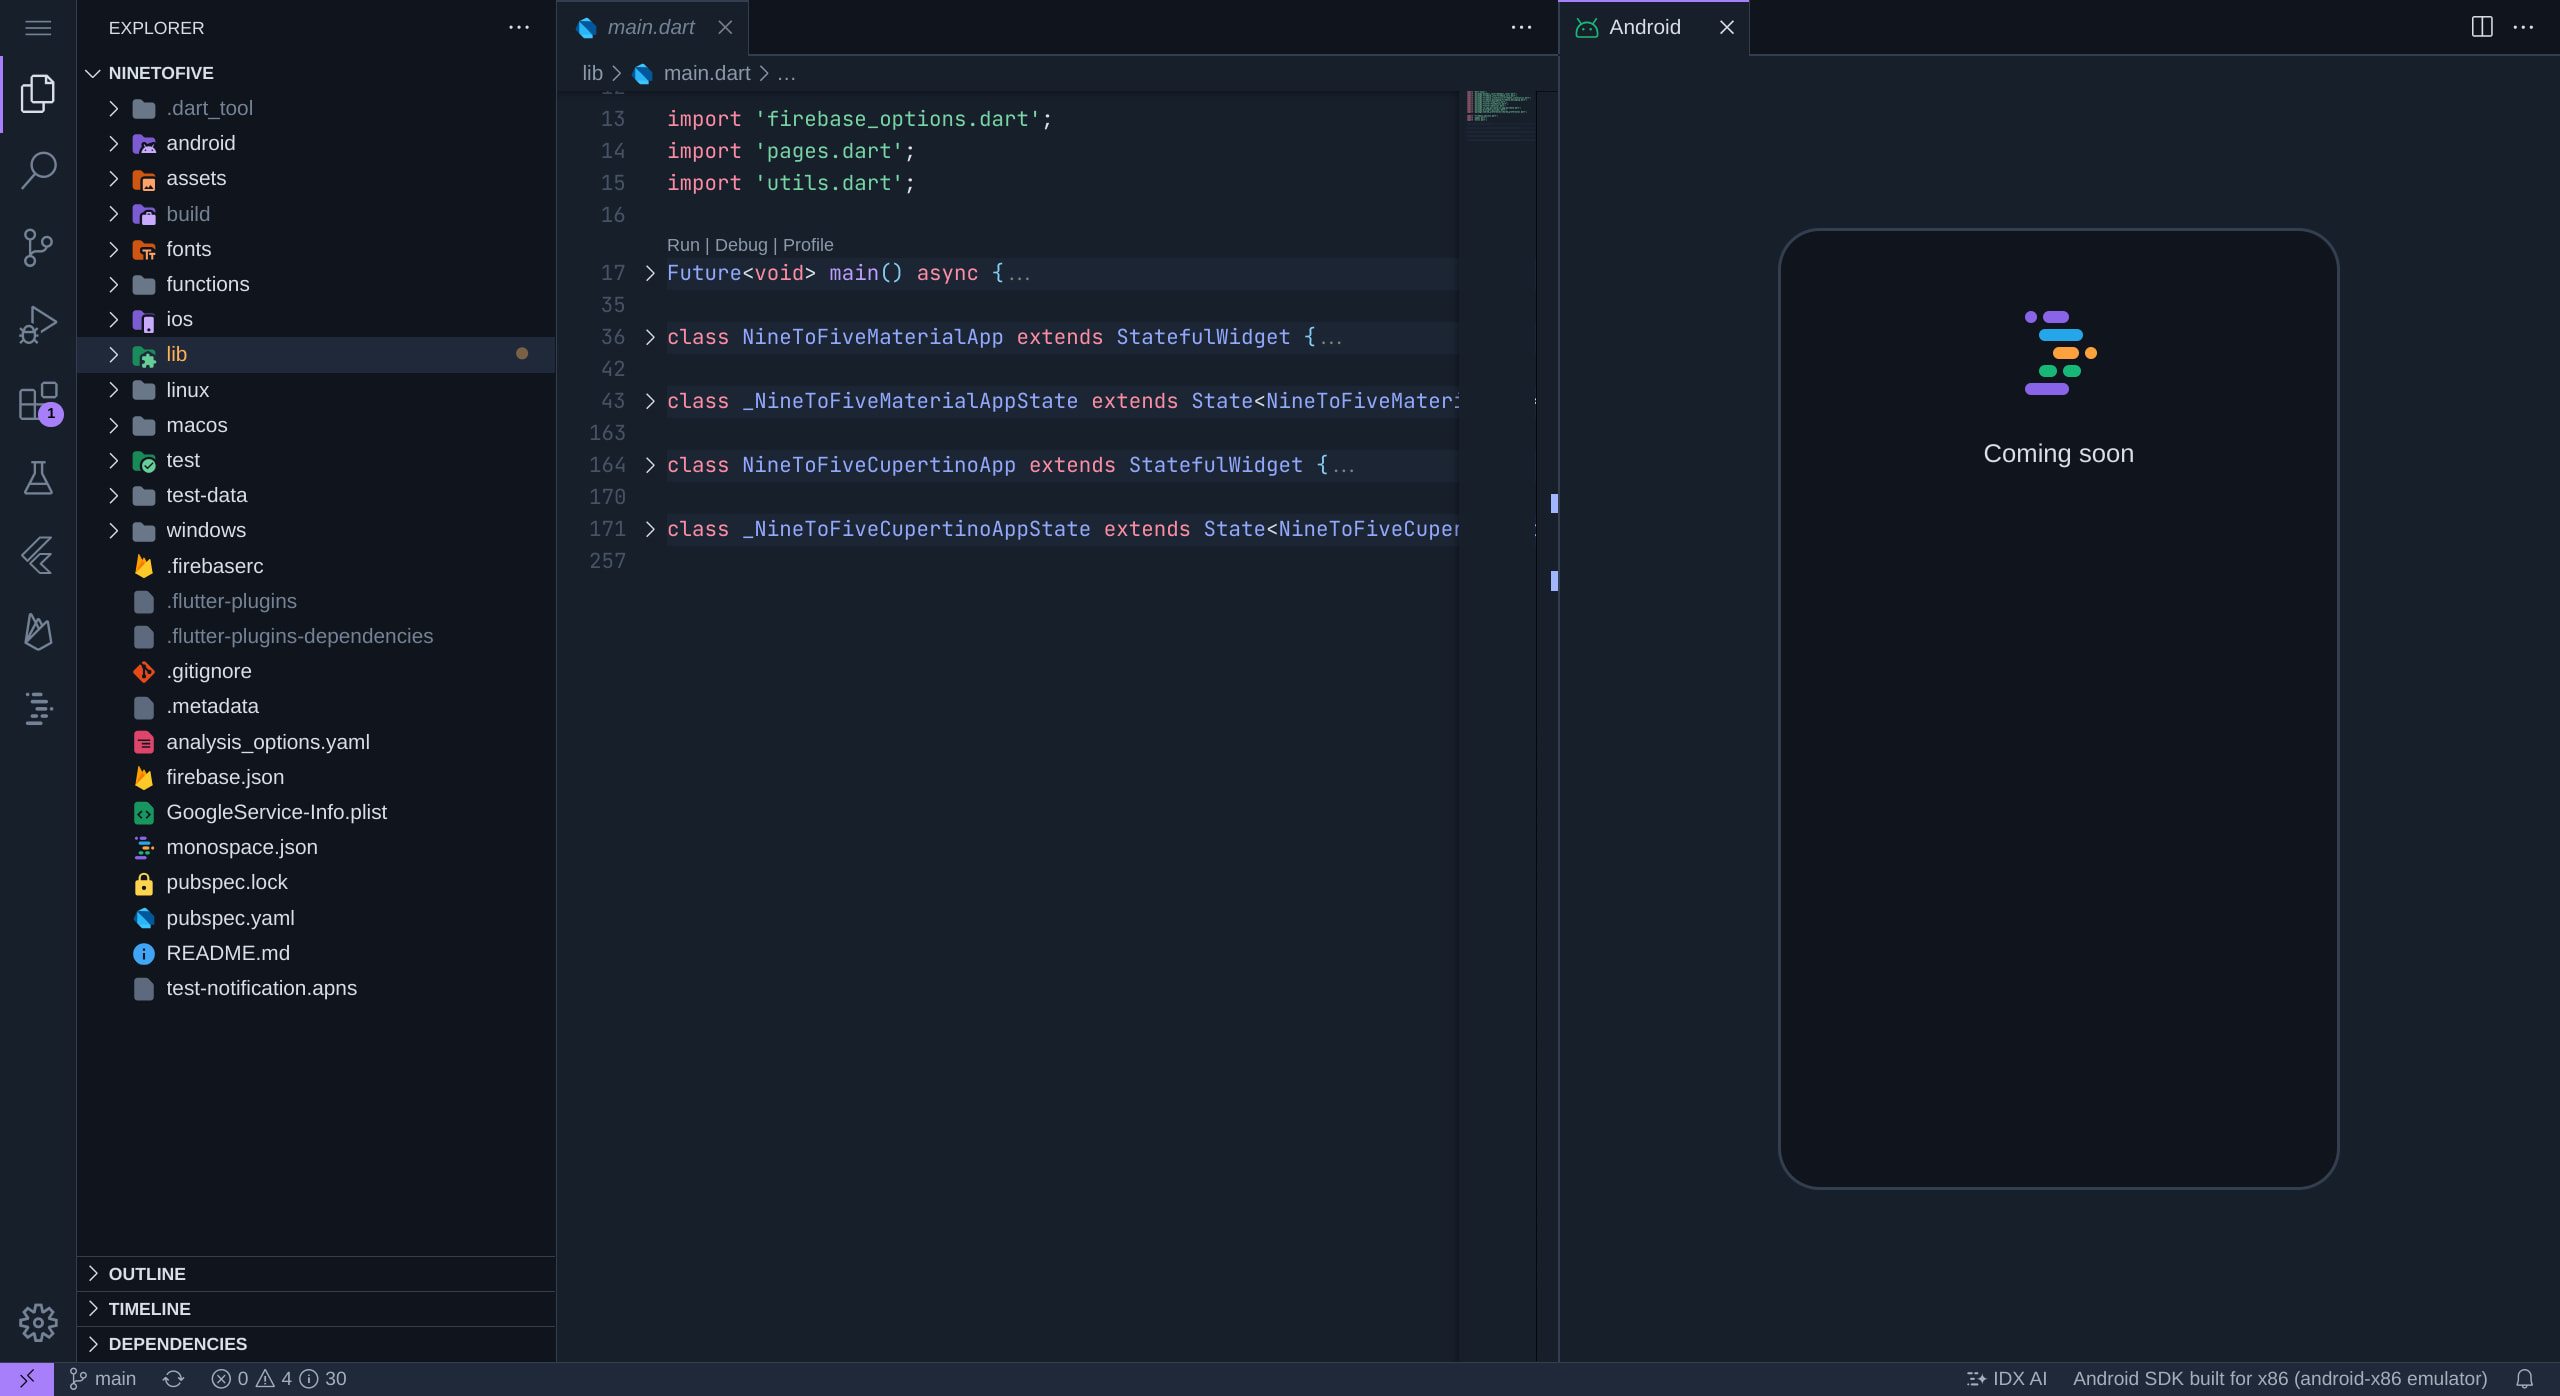Open the Manage settings gear
Image resolution: width=2560 pixels, height=1396 pixels.
coord(37,1322)
